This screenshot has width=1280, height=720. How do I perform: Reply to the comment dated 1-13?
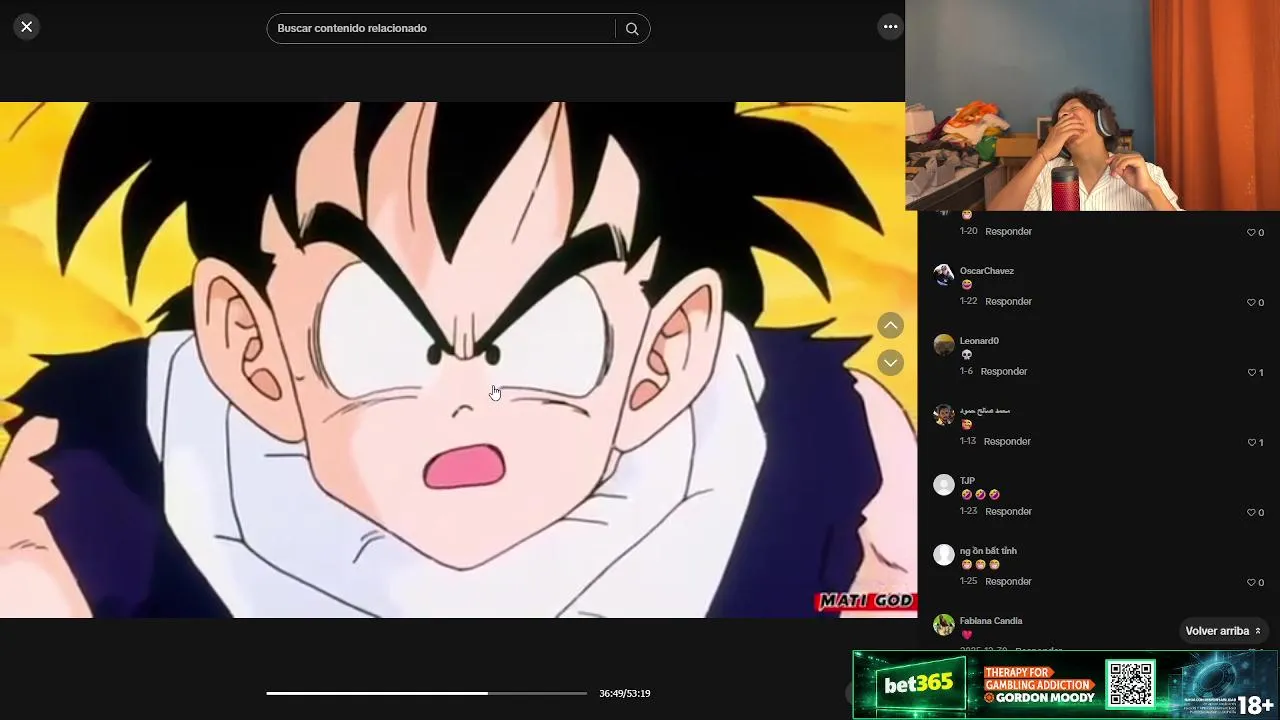click(x=1007, y=441)
